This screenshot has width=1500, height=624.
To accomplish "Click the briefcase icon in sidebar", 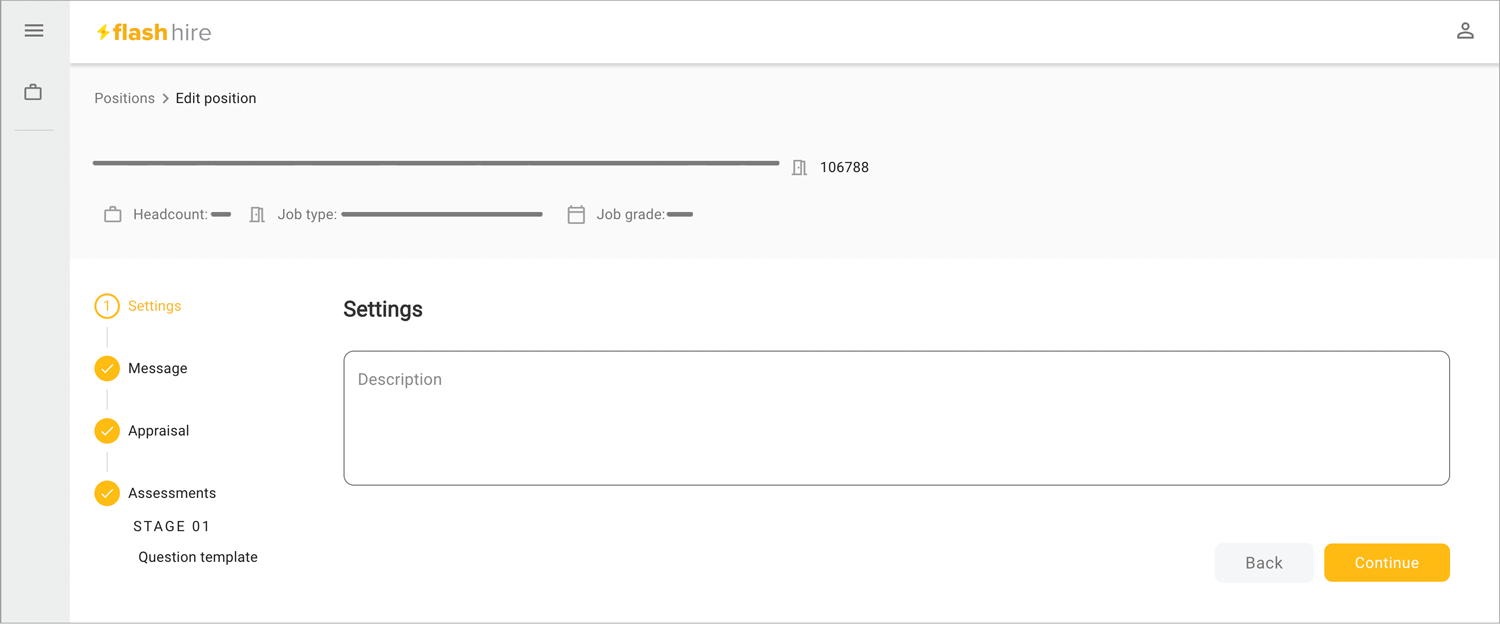I will click(33, 92).
